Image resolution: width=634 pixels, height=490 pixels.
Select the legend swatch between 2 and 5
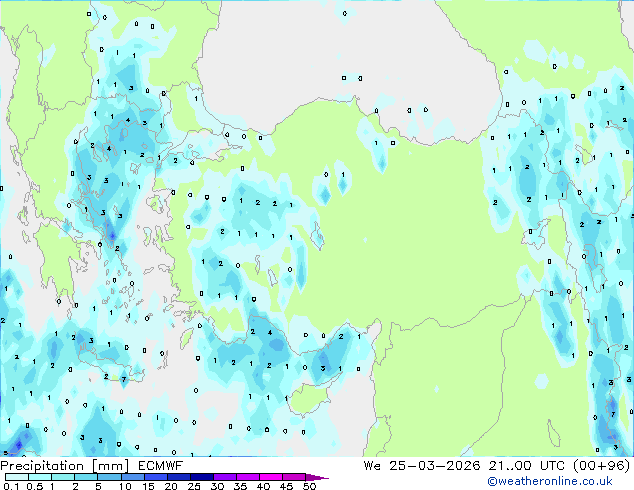(x=86, y=477)
